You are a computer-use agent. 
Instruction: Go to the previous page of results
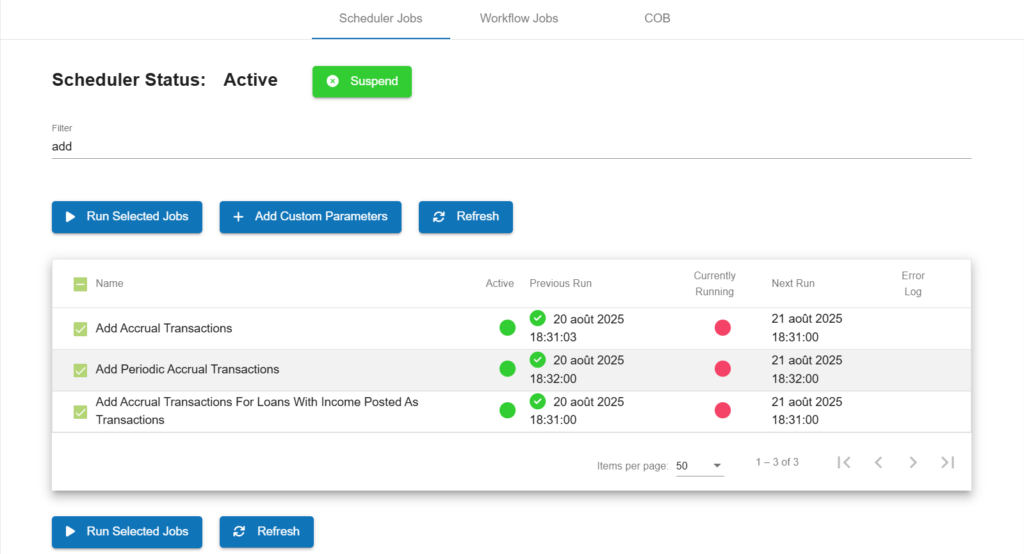click(878, 463)
